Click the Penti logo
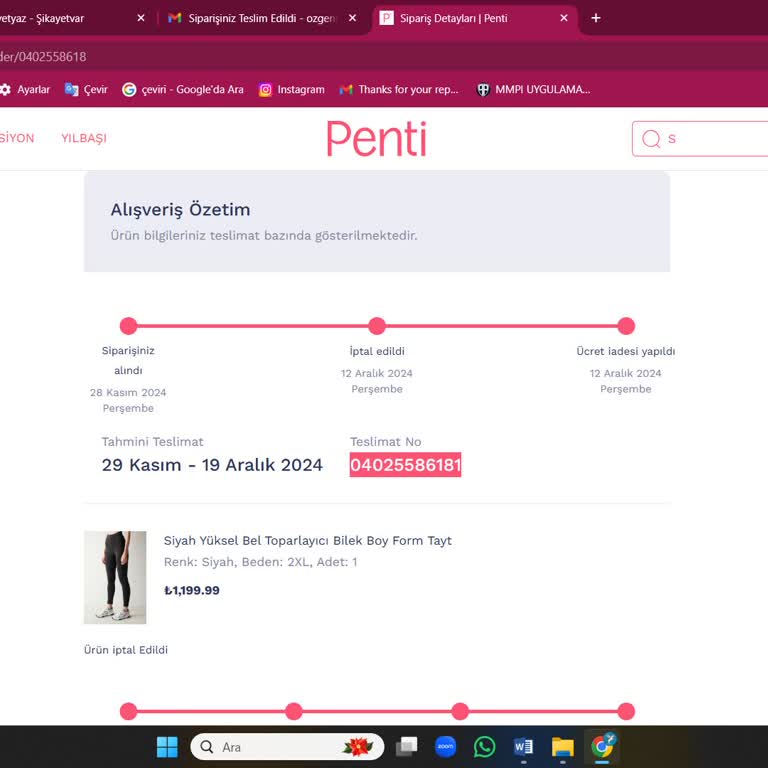 pyautogui.click(x=377, y=139)
